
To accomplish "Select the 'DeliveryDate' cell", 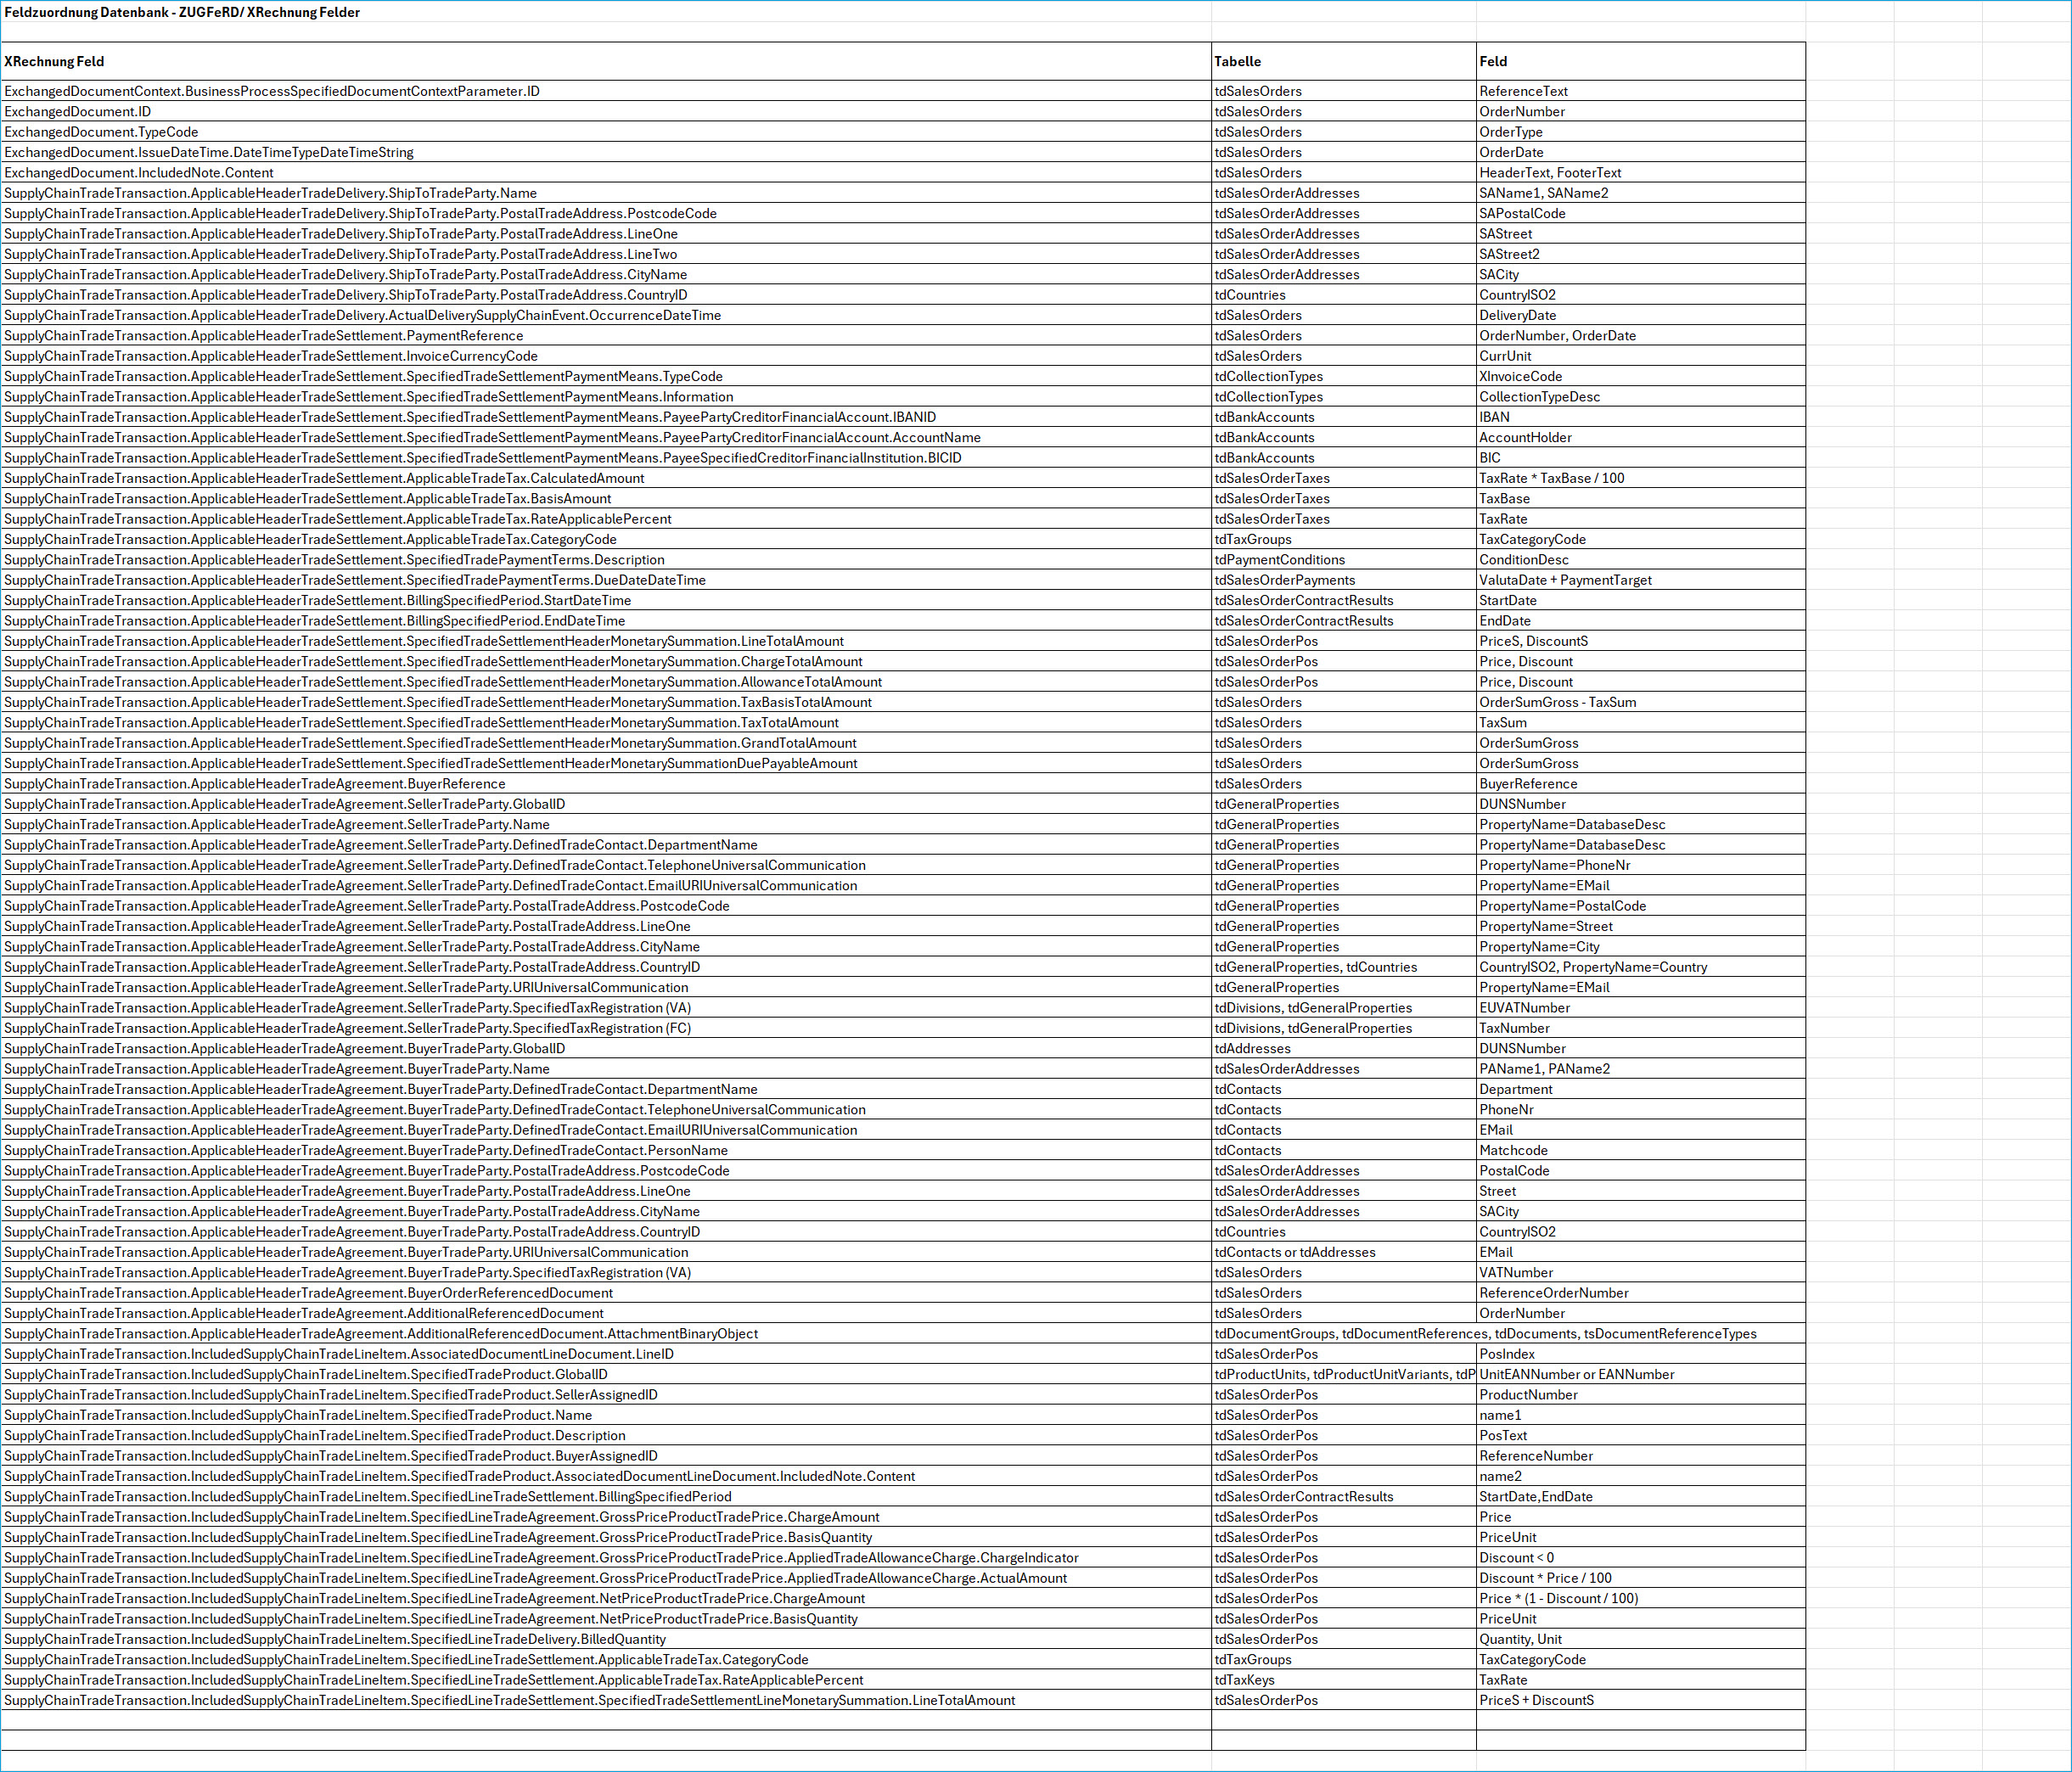I will pyautogui.click(x=1640, y=315).
